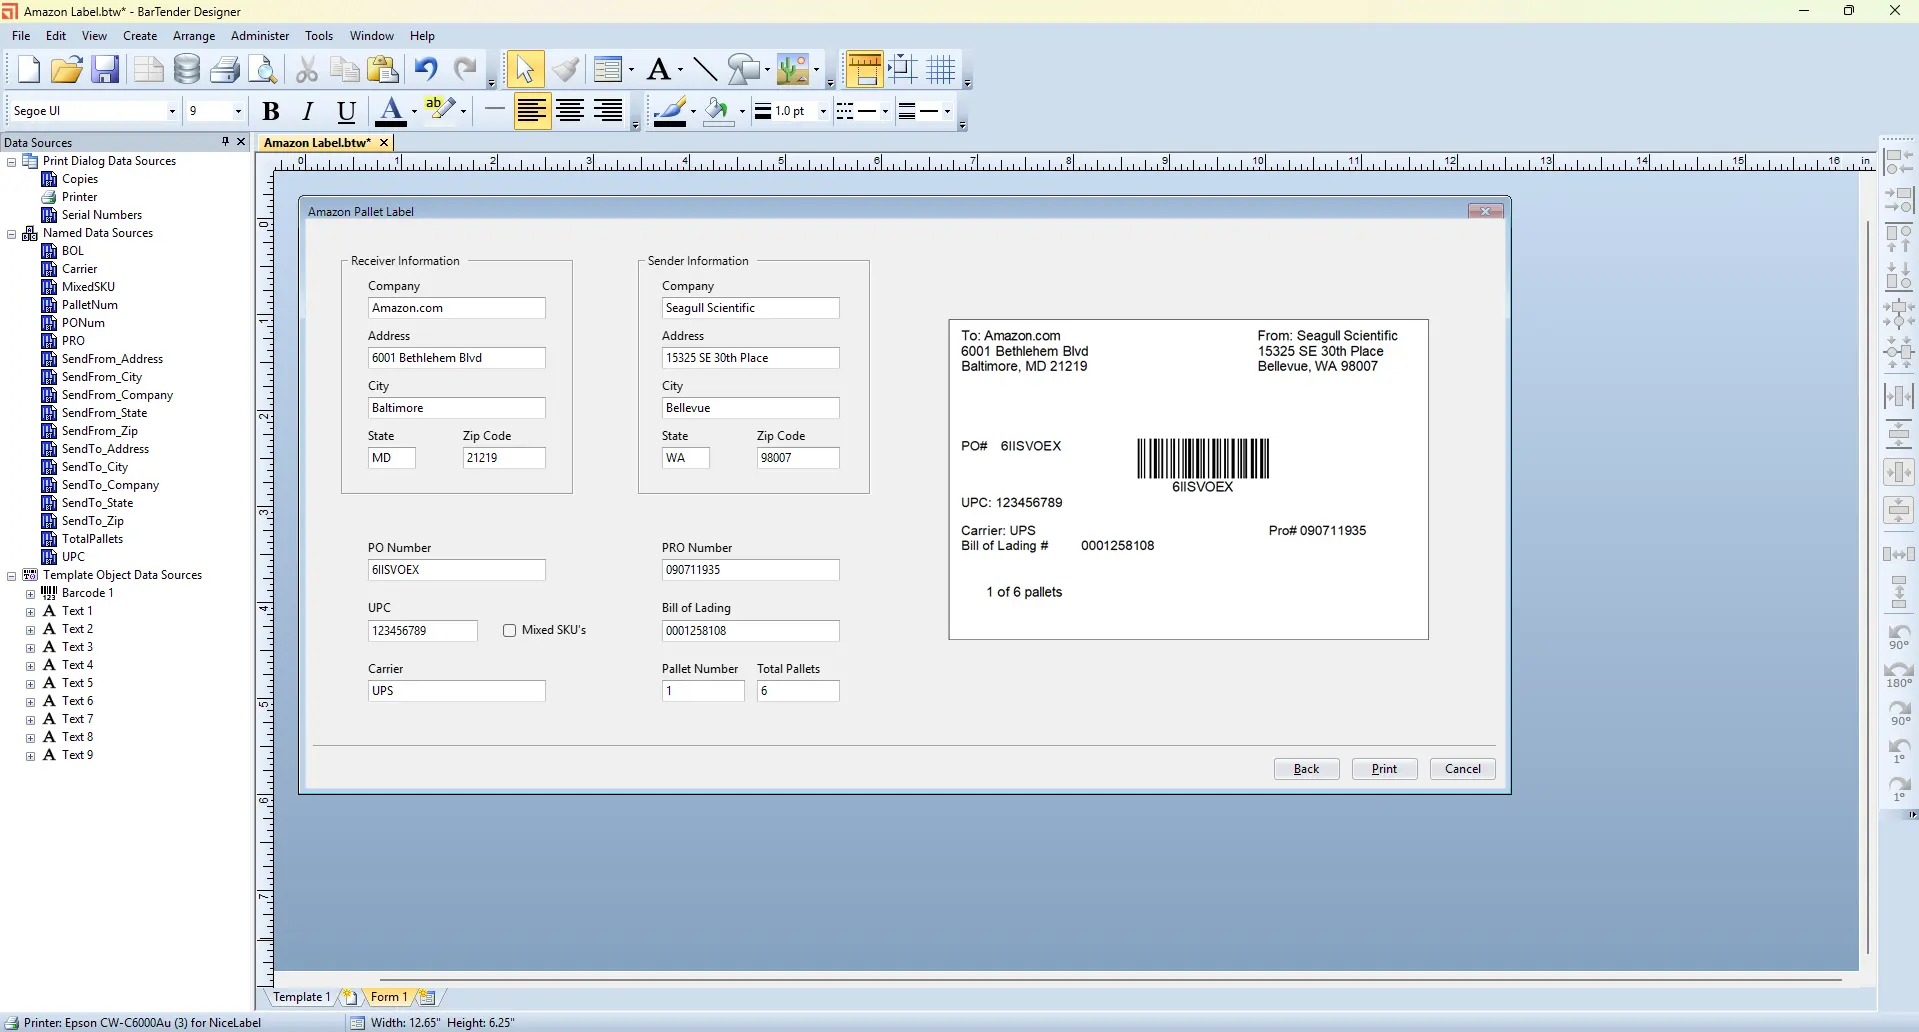
Task: Click the Back button
Action: (x=1306, y=769)
